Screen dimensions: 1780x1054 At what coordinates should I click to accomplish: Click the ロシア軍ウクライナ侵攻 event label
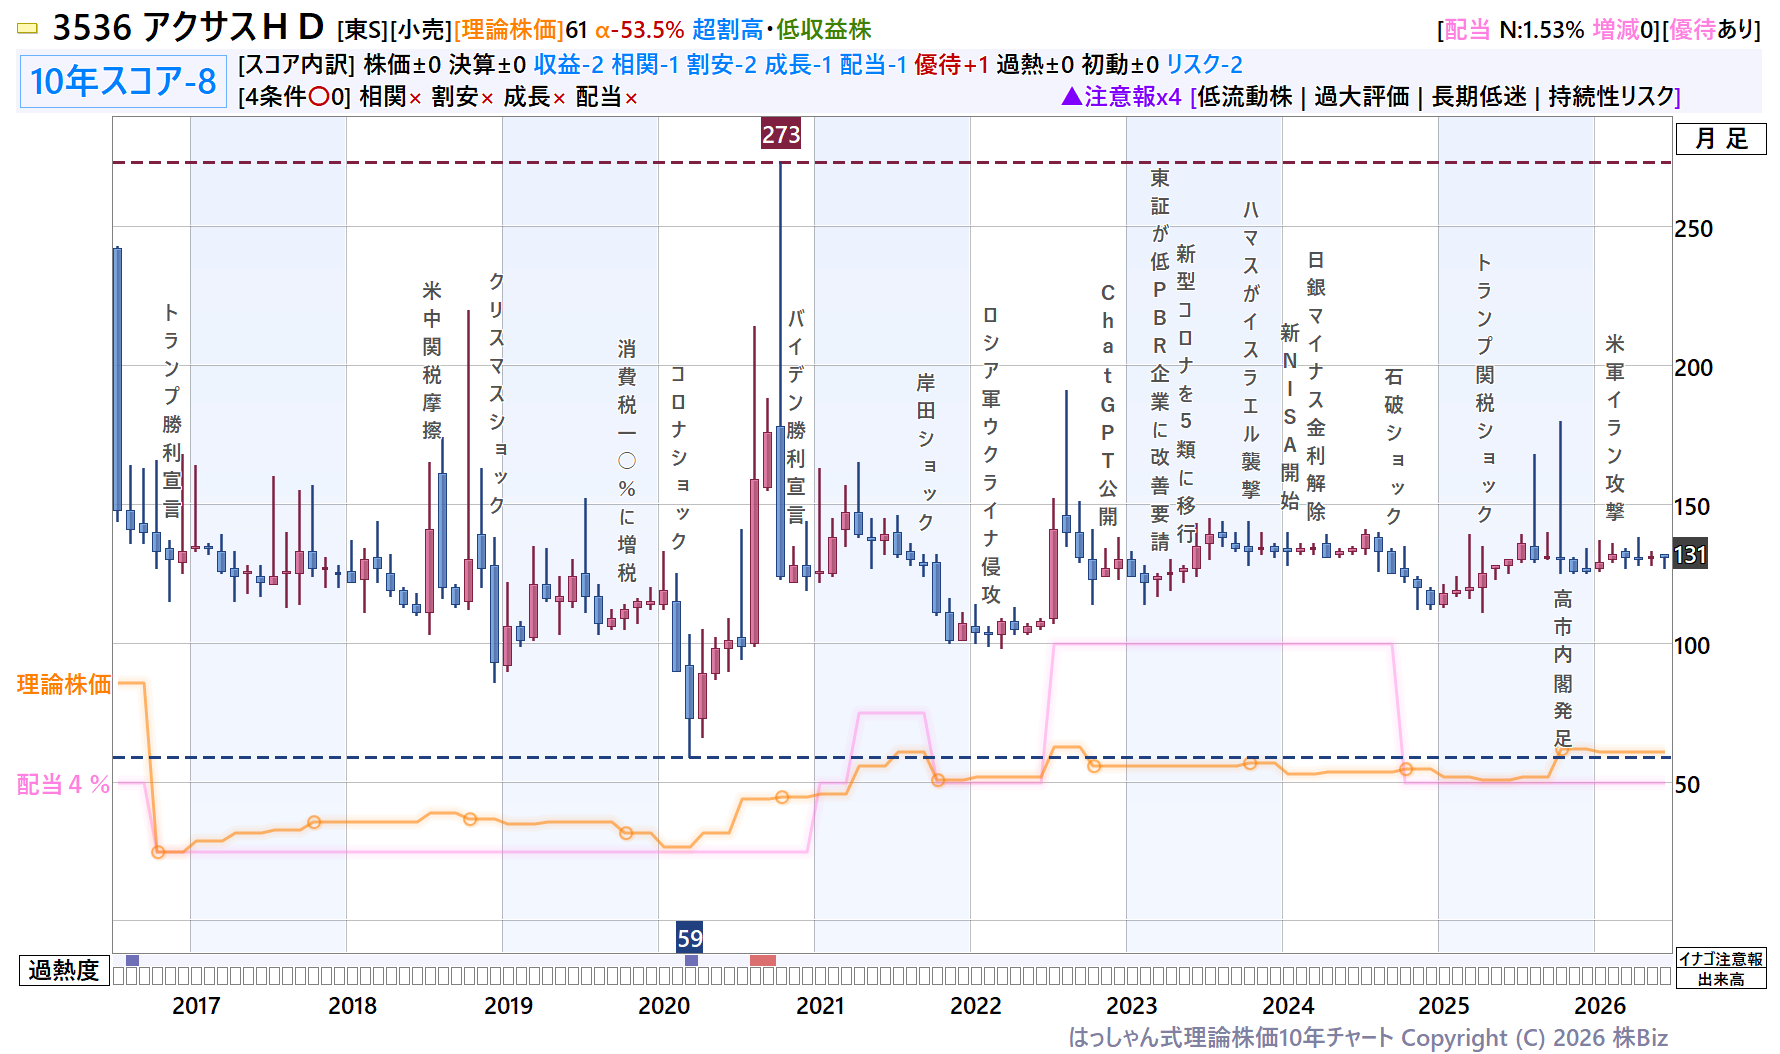click(991, 455)
